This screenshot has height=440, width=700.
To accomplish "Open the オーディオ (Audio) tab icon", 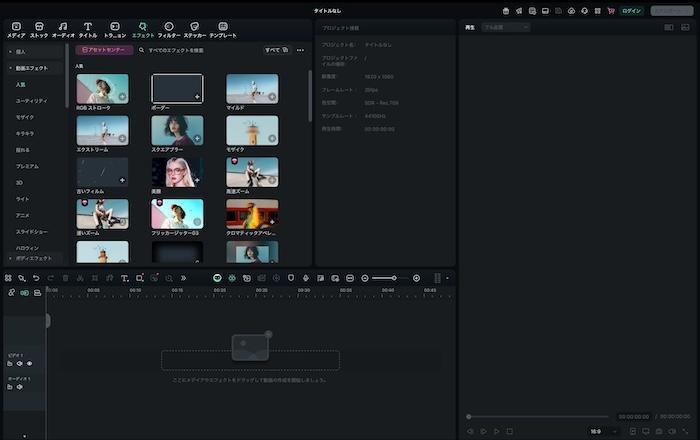I will click(x=62, y=26).
